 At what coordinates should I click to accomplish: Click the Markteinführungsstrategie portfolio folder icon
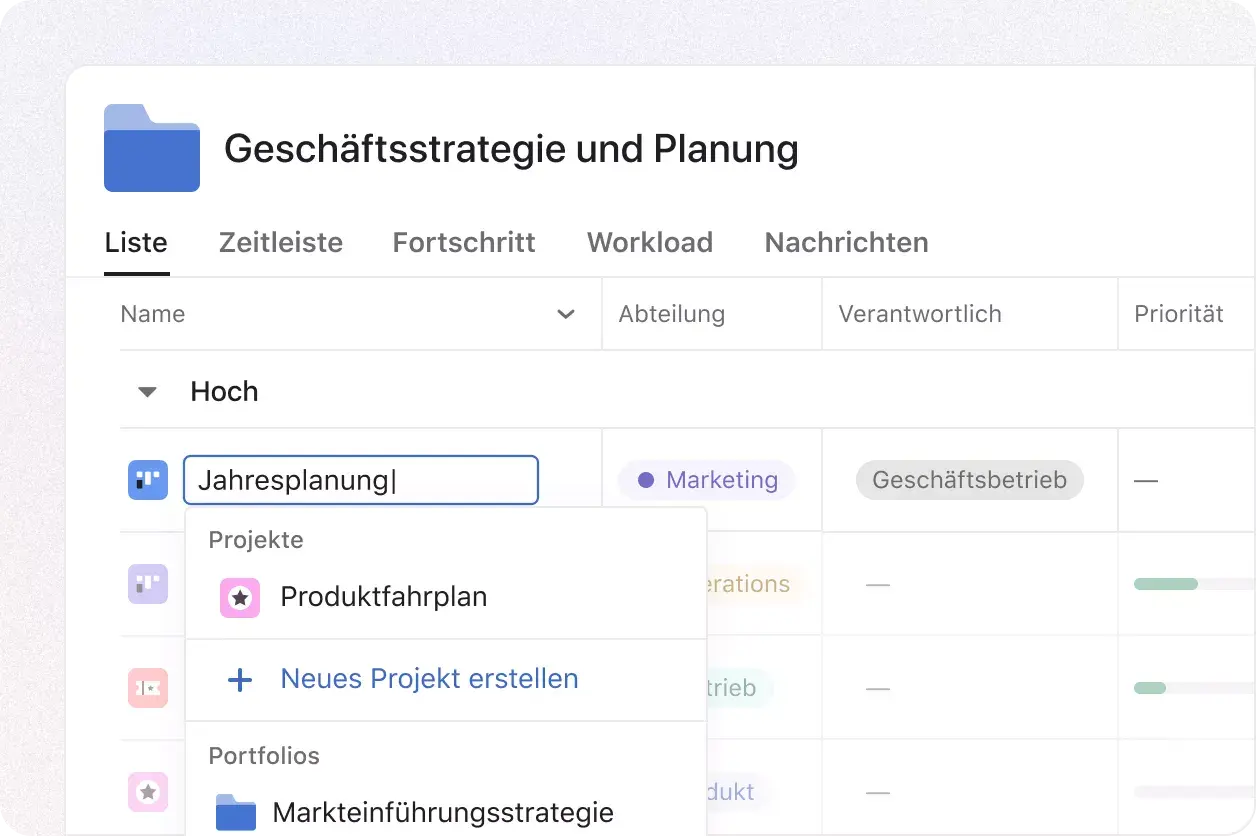click(236, 812)
